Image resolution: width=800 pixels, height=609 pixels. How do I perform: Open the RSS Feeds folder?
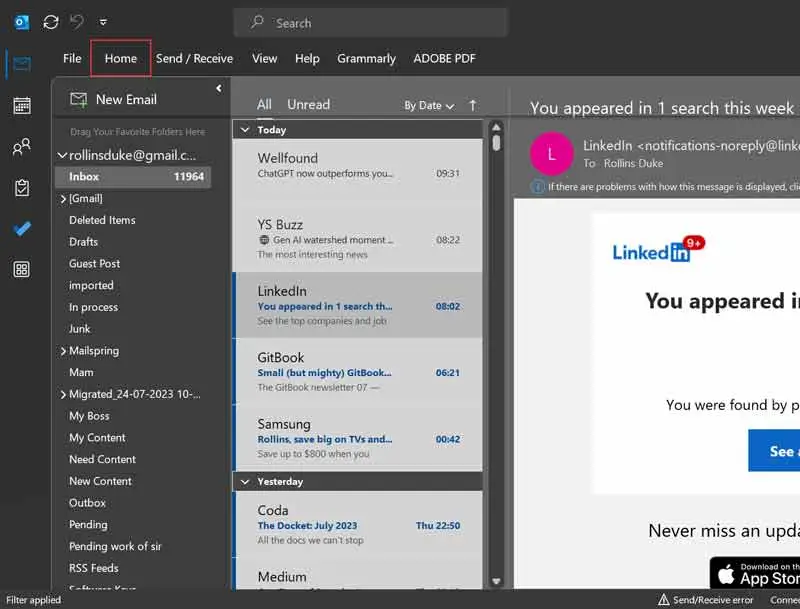93,568
